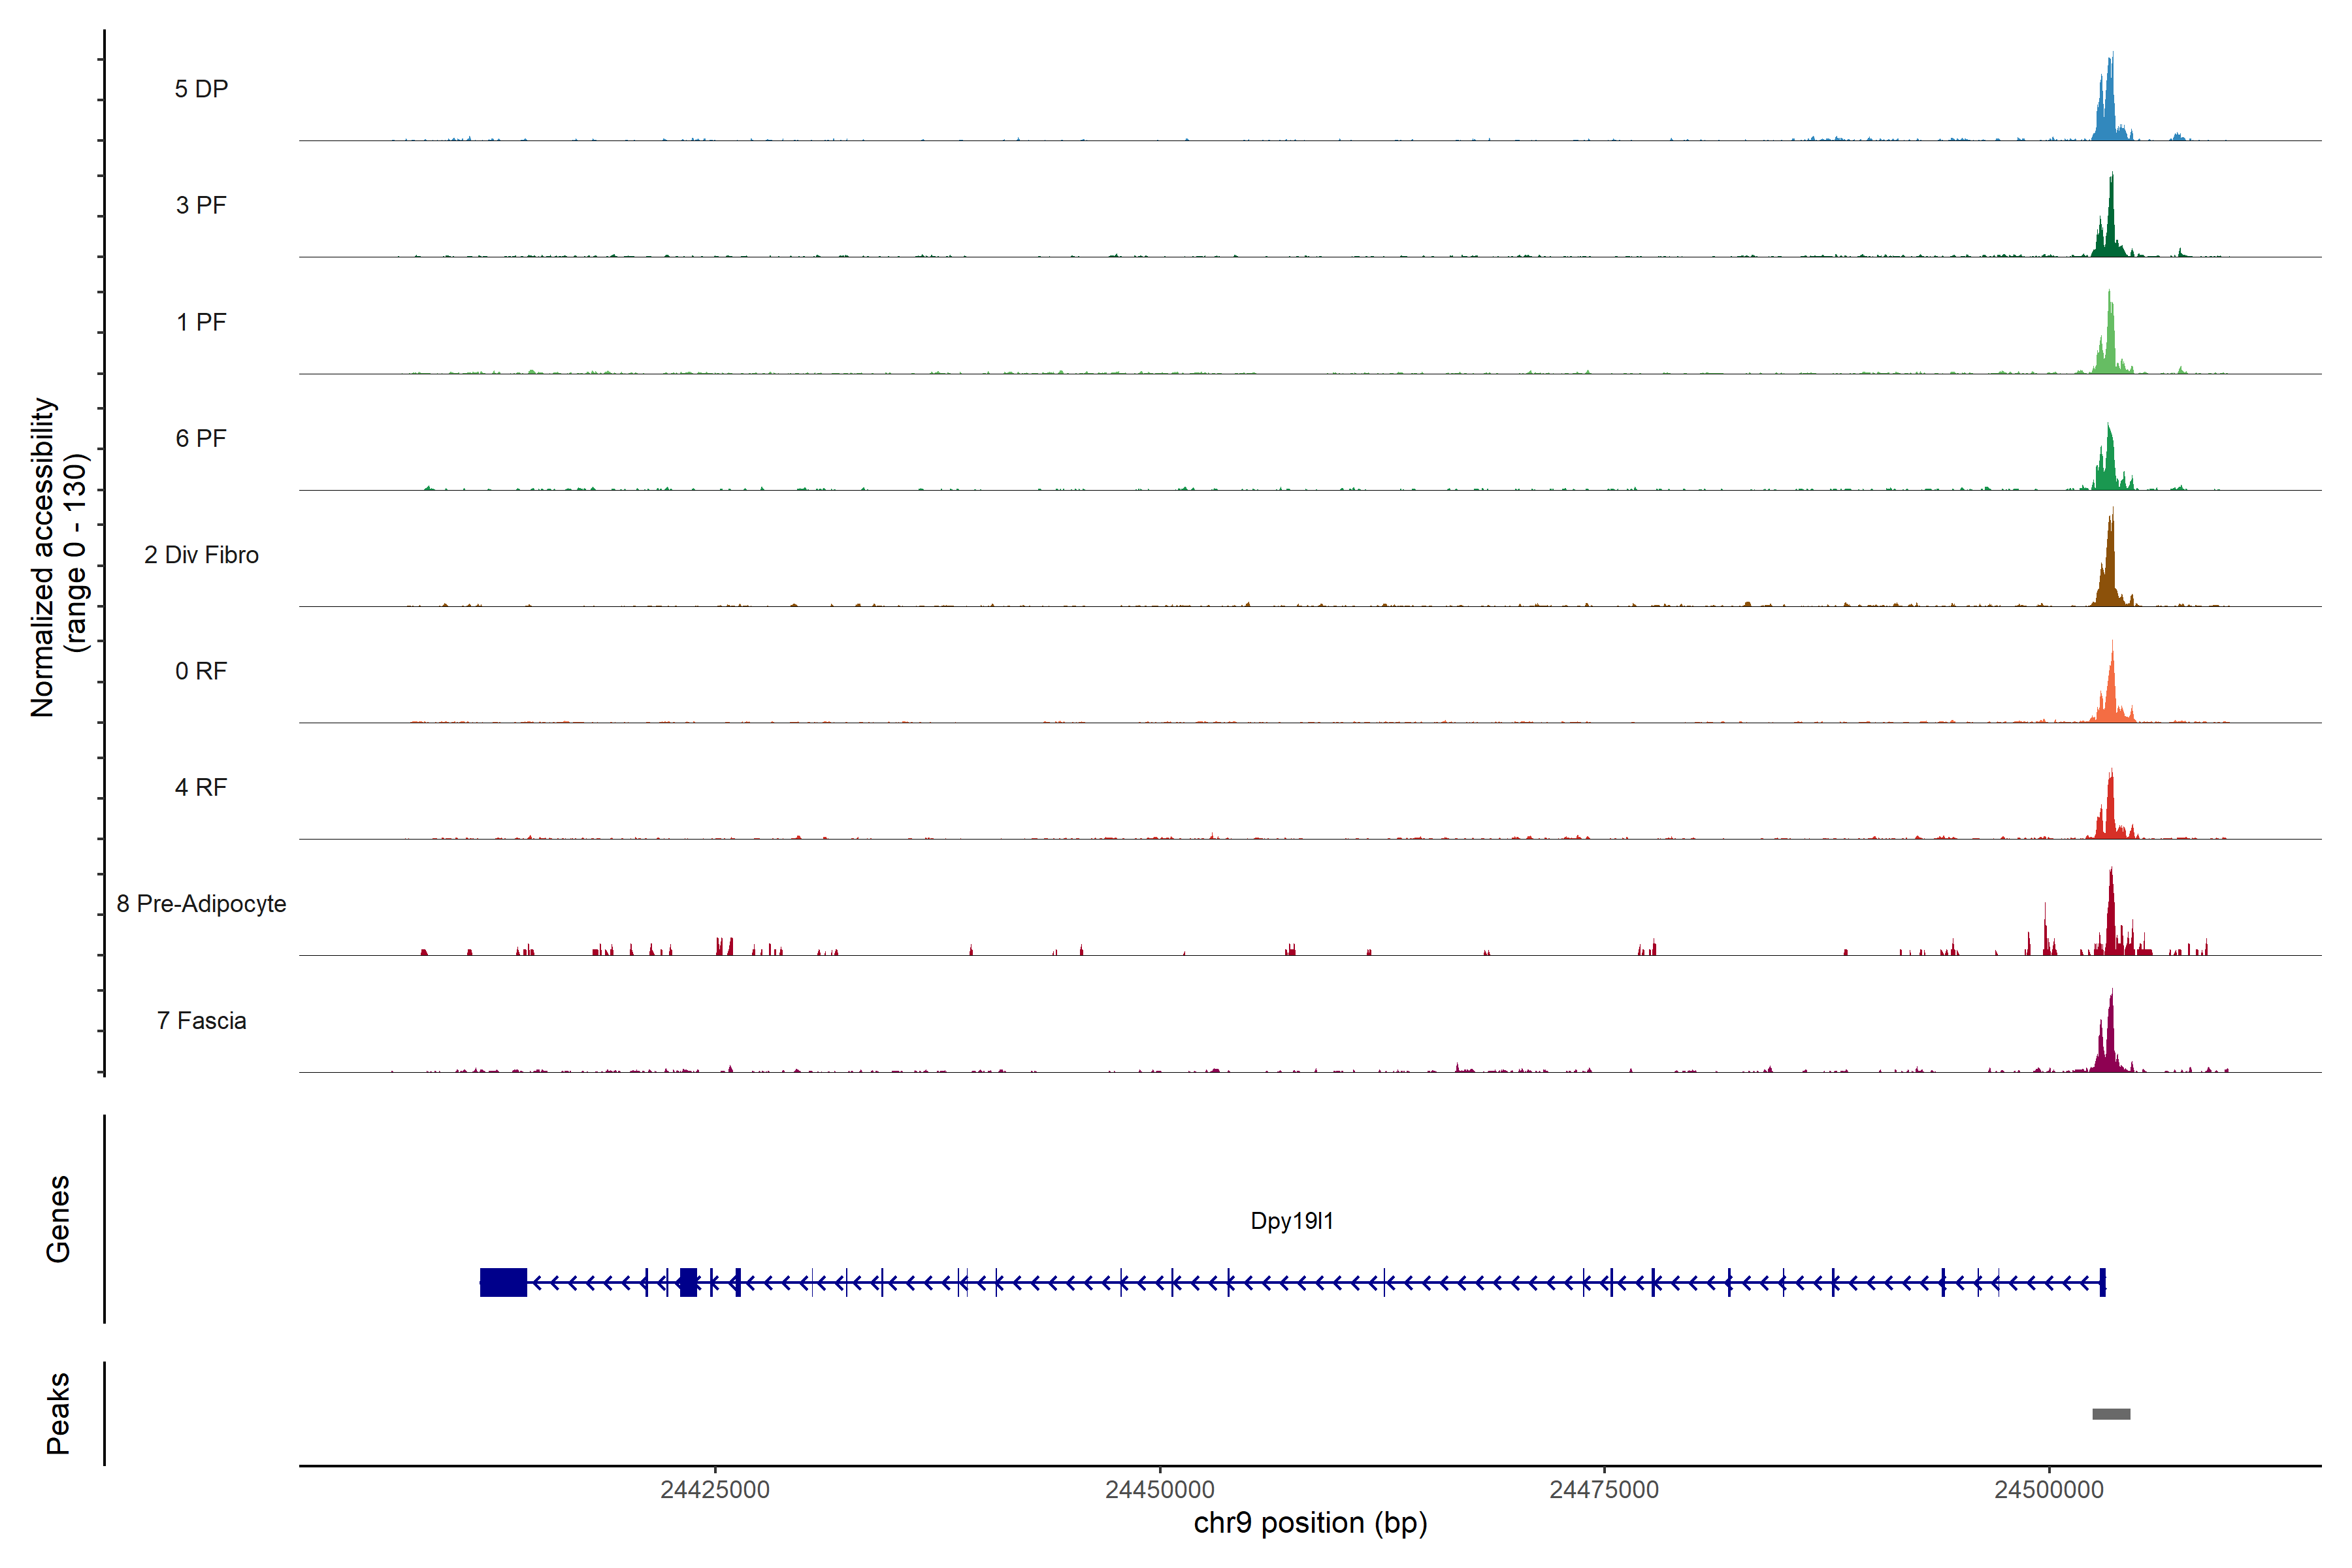Click the chr9 position (bp) axis title

pos(1310,1523)
